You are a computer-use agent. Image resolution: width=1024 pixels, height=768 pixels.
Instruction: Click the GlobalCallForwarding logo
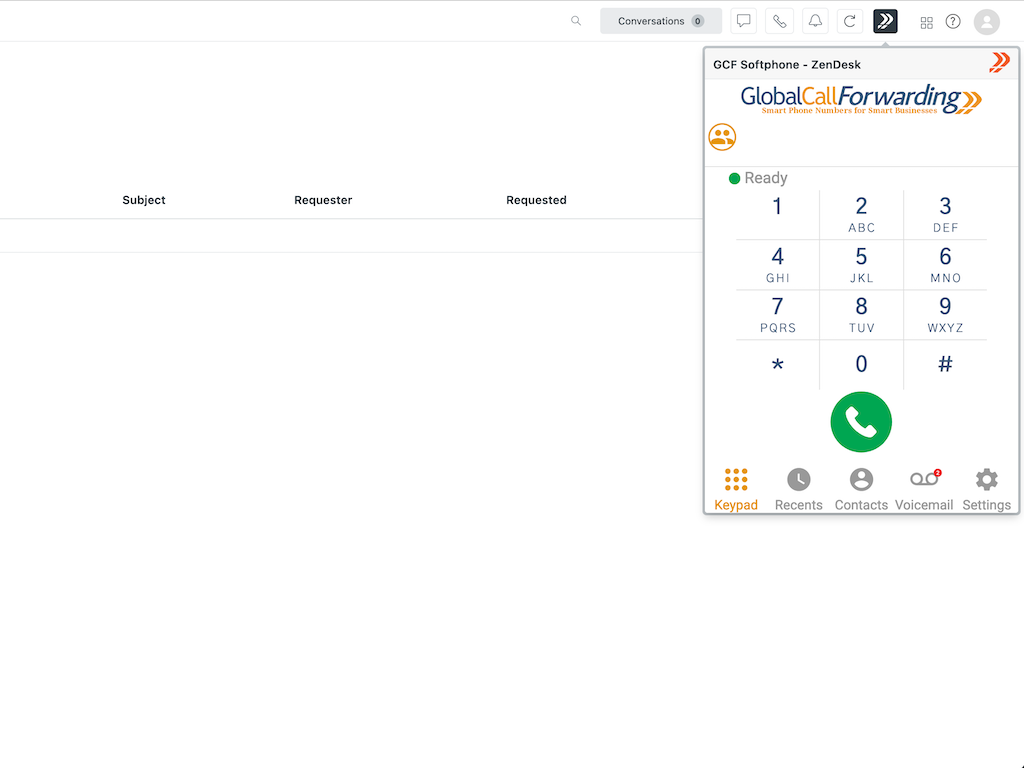point(860,101)
